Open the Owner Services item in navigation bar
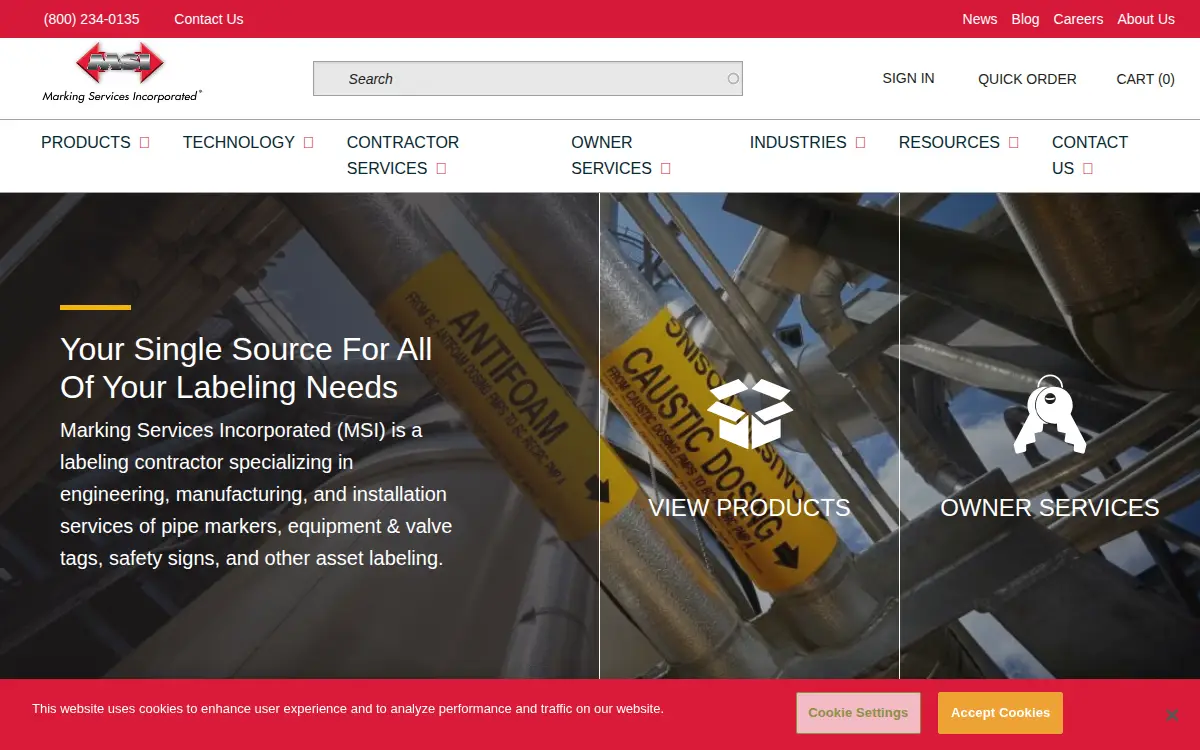Viewport: 1200px width, 750px height. coord(611,155)
